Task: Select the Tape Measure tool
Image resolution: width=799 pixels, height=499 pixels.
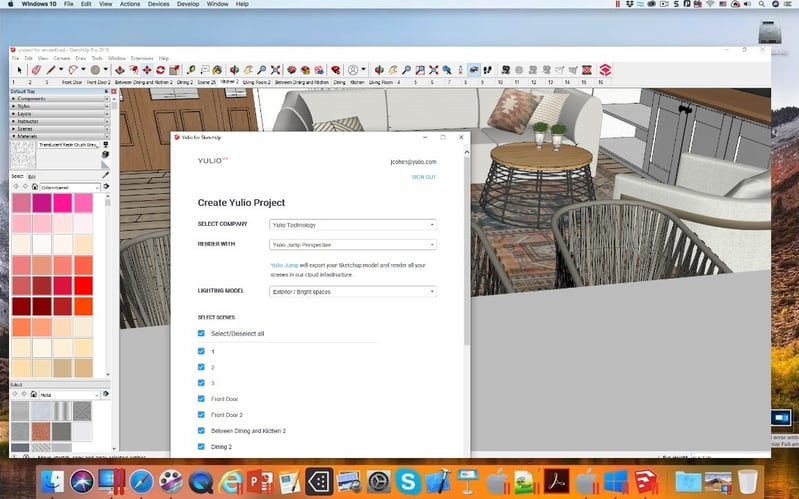Action: tap(191, 70)
